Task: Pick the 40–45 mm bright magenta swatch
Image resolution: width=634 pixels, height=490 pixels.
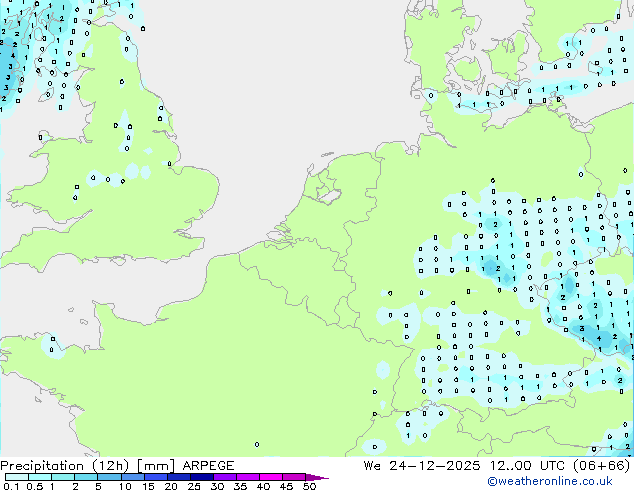Action: pos(271,477)
